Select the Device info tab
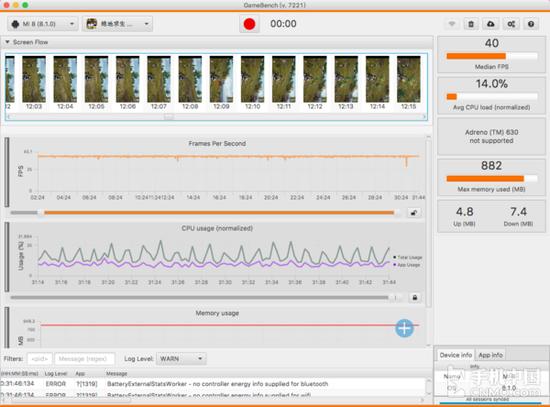This screenshot has height=407, width=550. tap(456, 355)
